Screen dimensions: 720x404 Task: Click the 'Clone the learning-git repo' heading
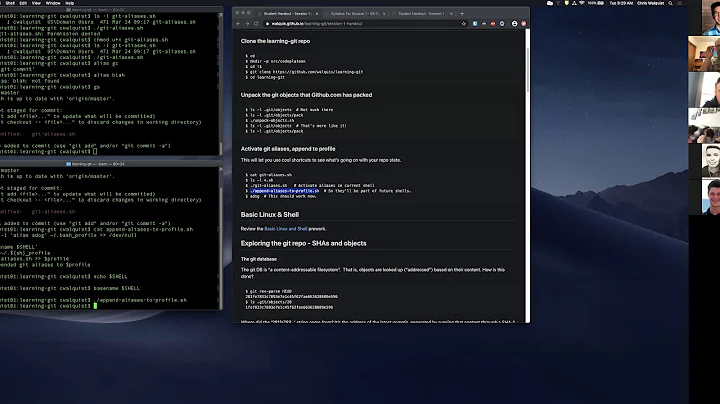tap(275, 41)
